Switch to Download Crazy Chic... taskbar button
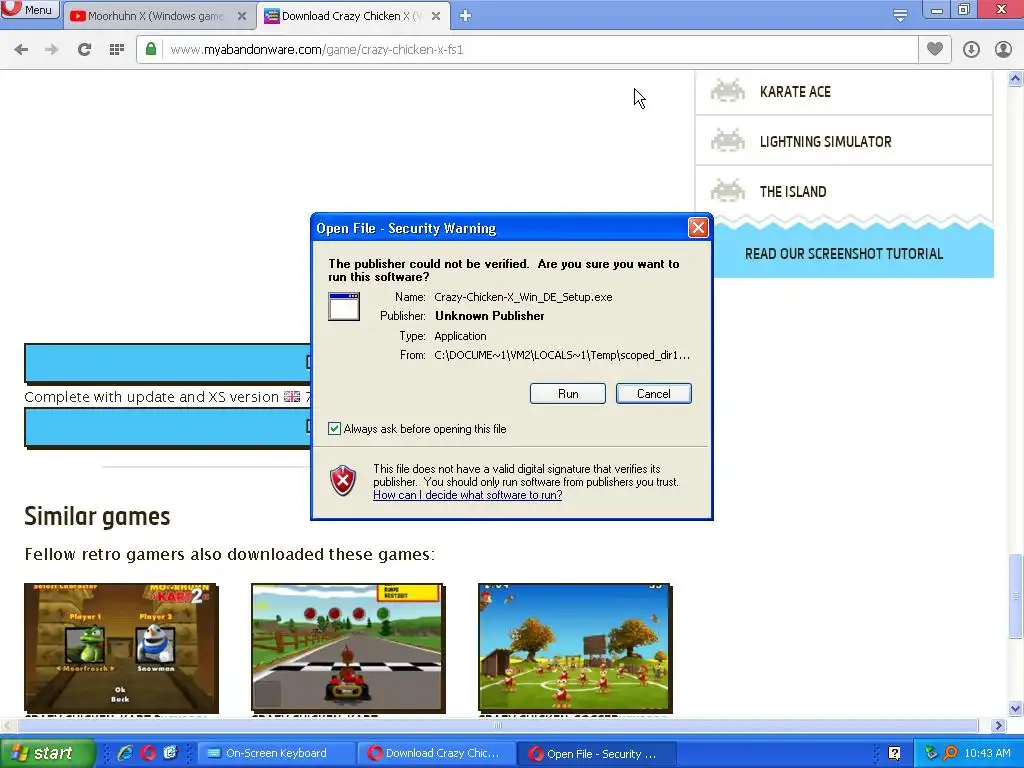The width and height of the screenshot is (1024, 768). pyautogui.click(x=436, y=753)
